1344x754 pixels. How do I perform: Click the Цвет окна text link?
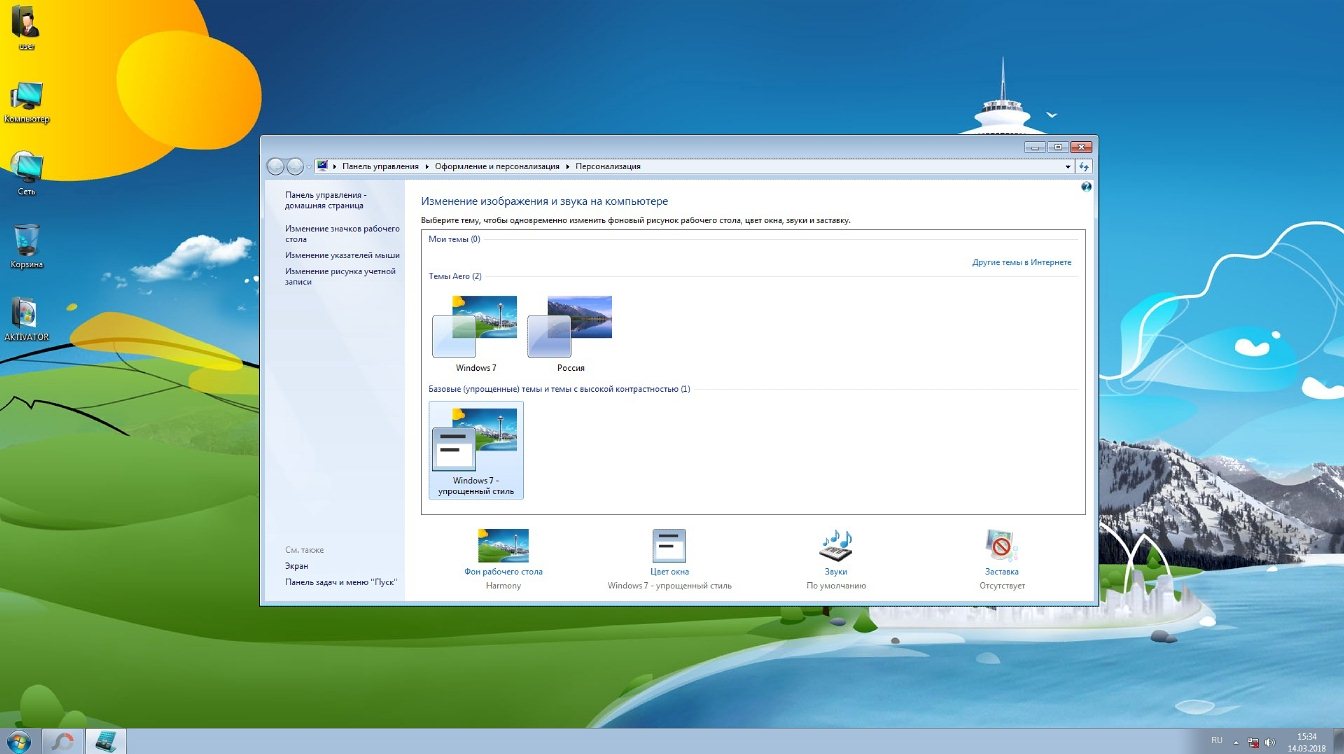[669, 572]
